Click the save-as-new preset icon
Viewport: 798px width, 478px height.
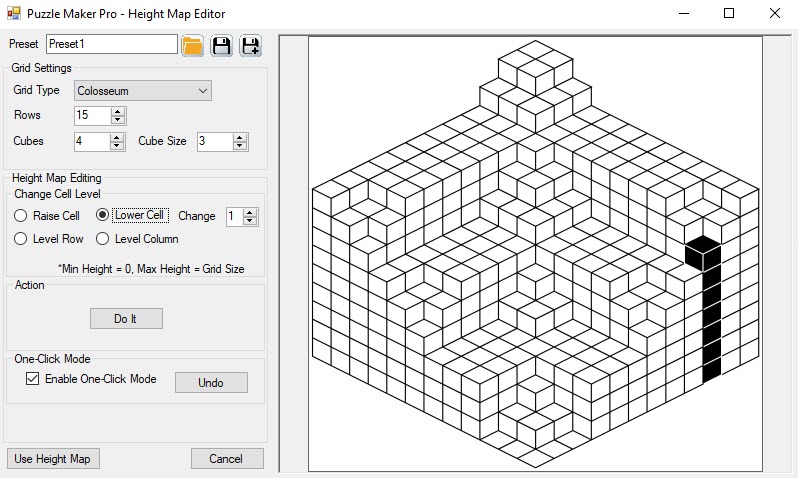250,45
